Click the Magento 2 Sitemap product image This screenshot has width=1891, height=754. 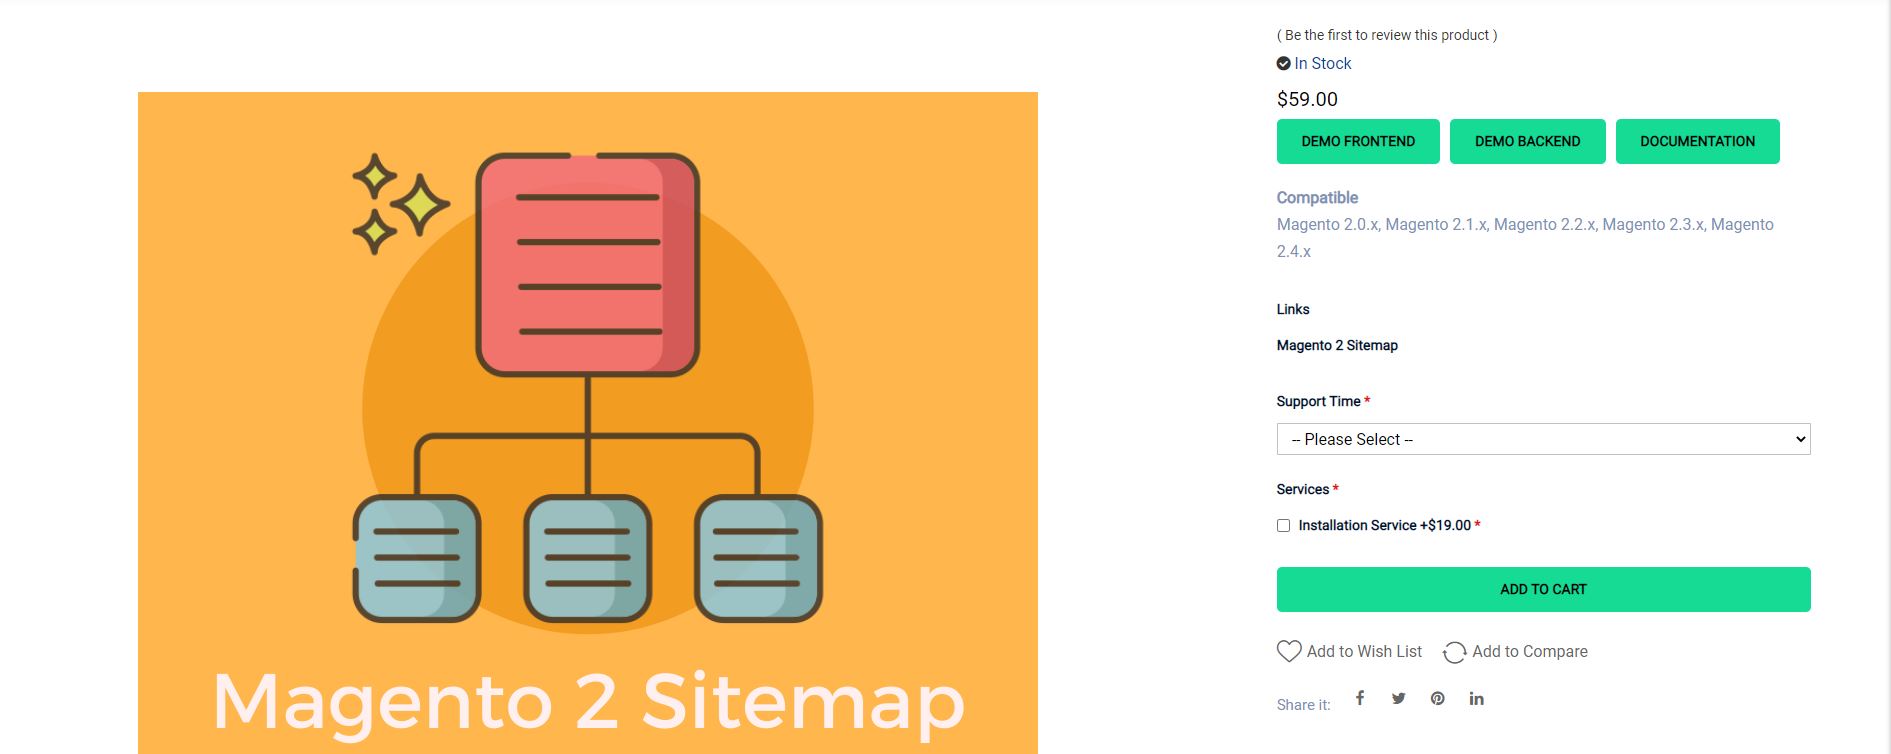click(588, 423)
